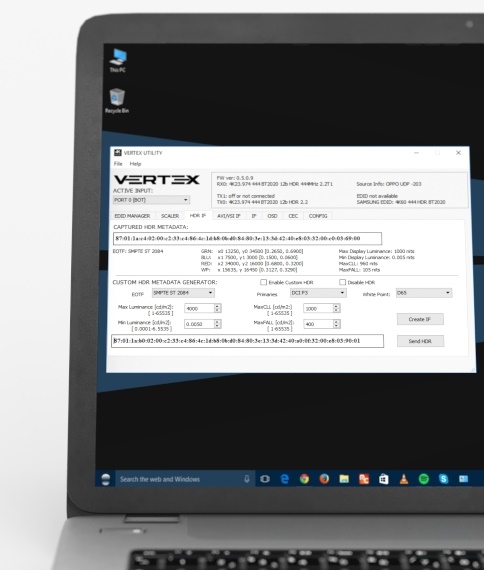
Task: Enable Custom HDR checkbox
Action: (x=264, y=282)
